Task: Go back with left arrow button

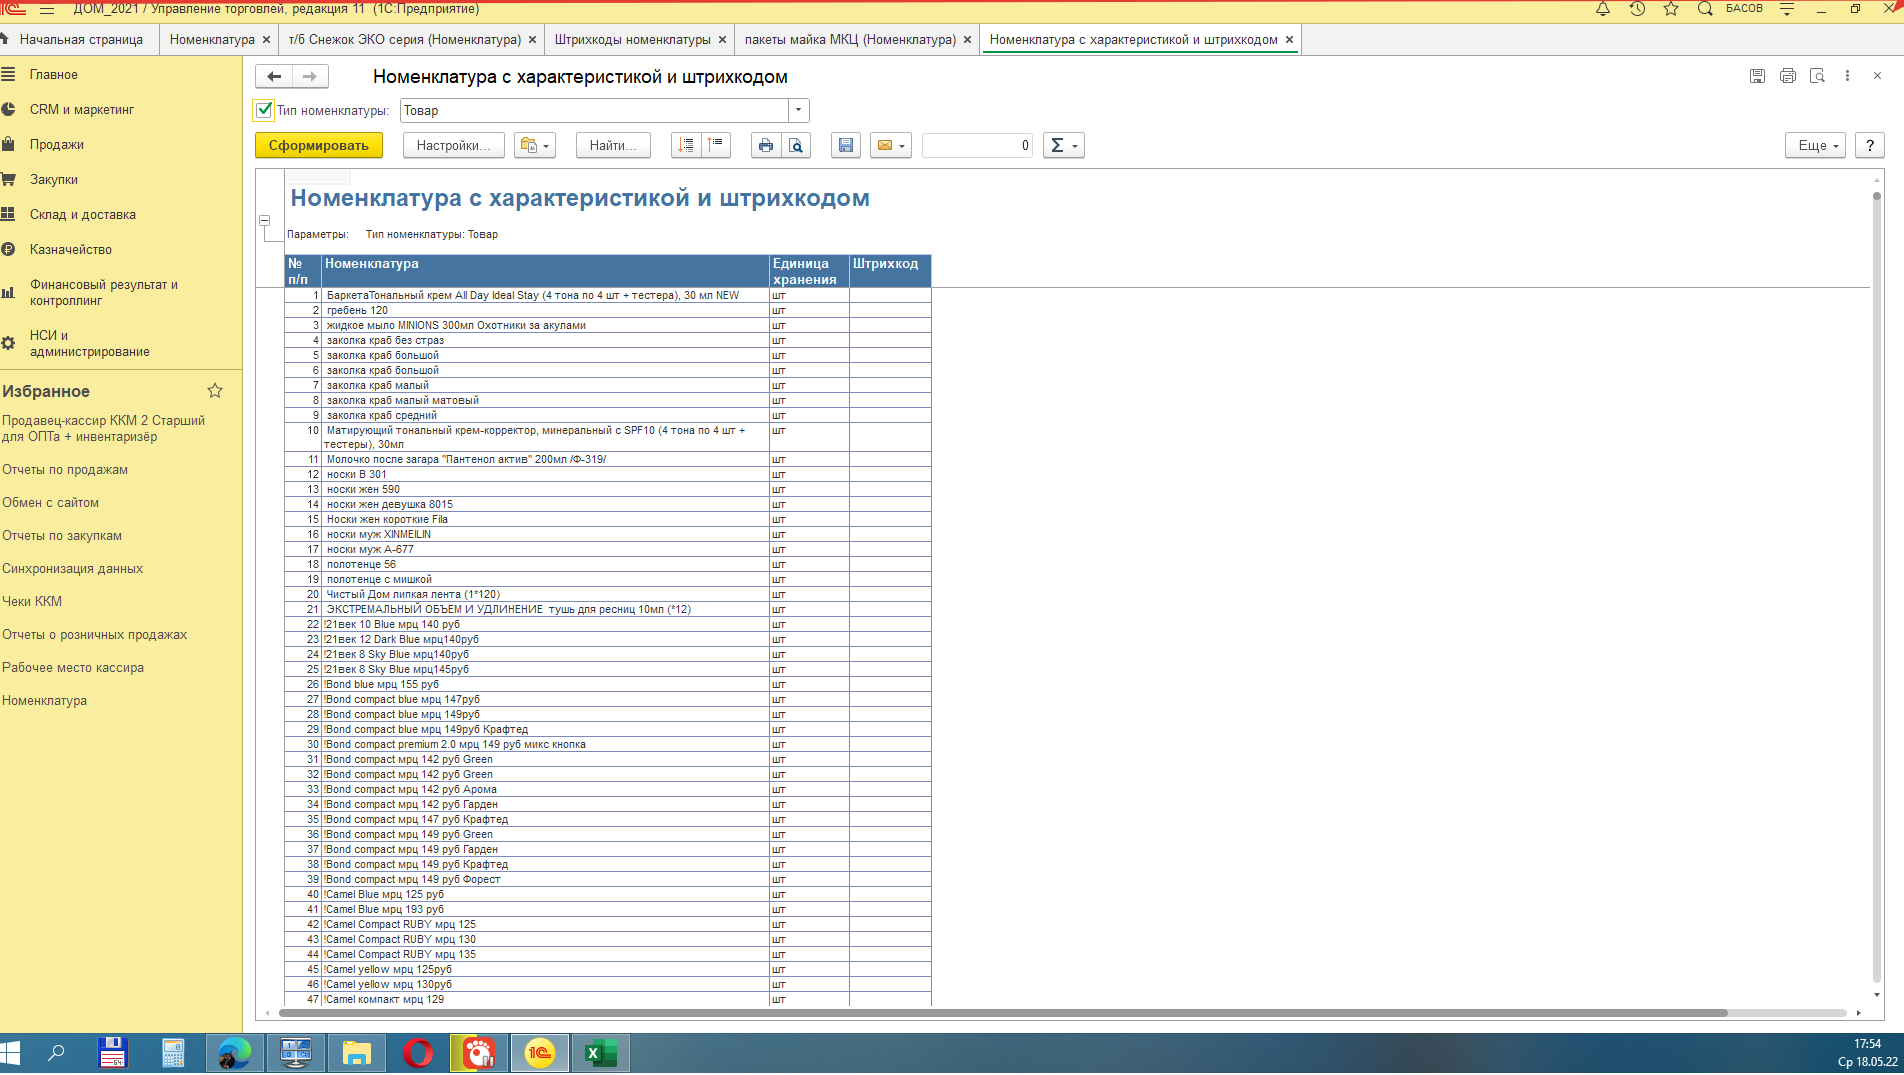Action: (274, 76)
